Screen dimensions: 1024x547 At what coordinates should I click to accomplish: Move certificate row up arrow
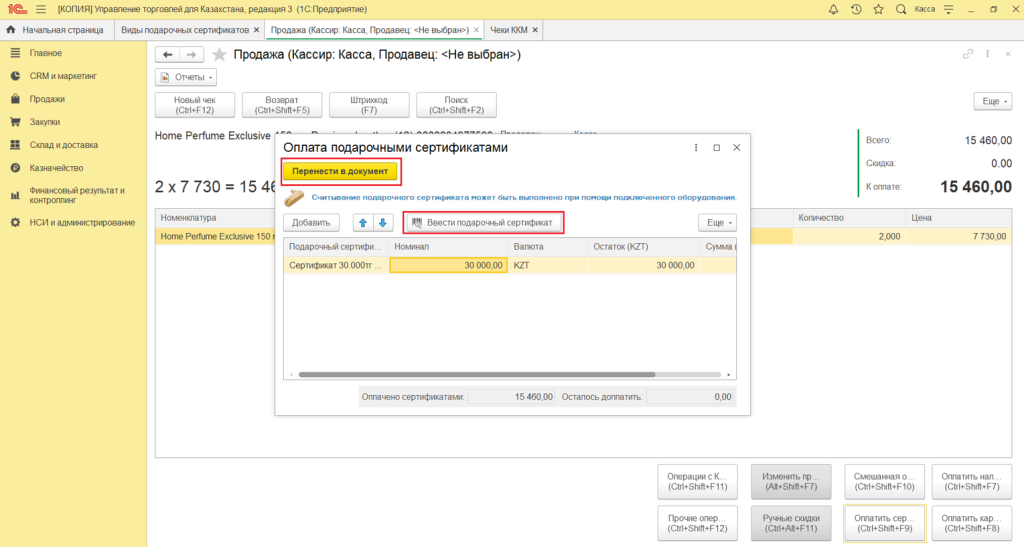[363, 223]
